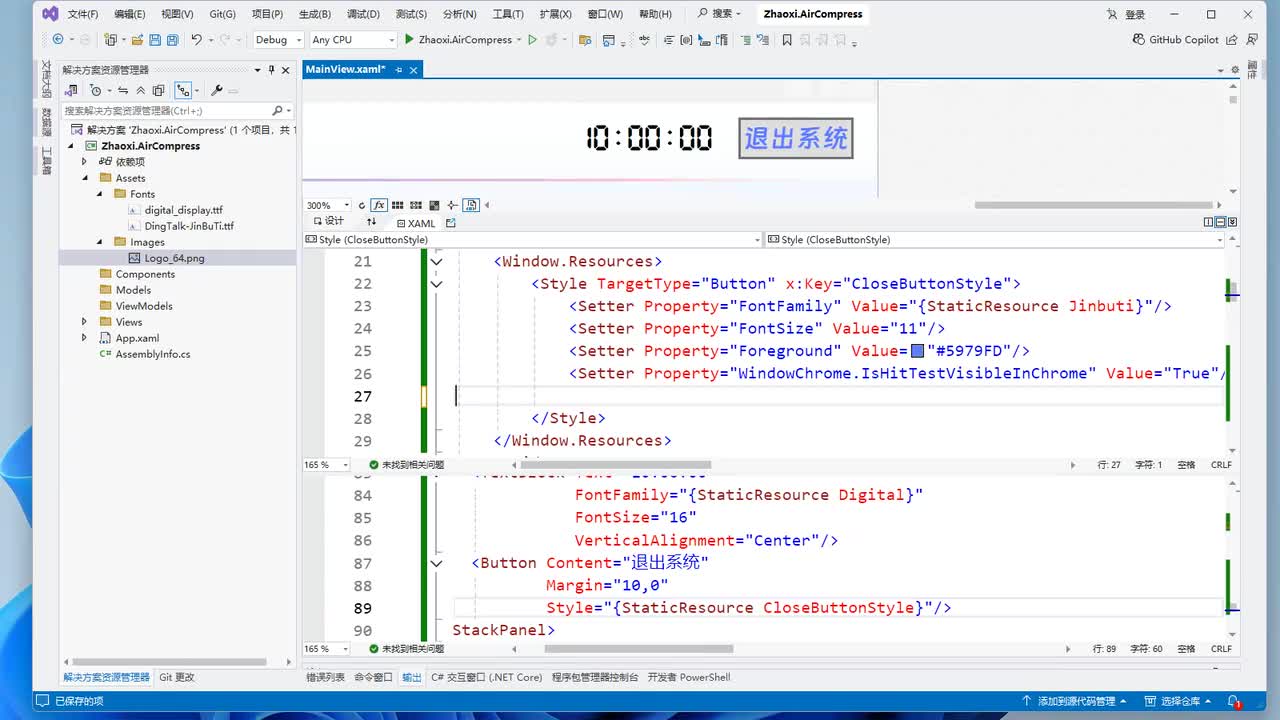
Task: Toggle the fx effects button in designer bar
Action: click(379, 205)
